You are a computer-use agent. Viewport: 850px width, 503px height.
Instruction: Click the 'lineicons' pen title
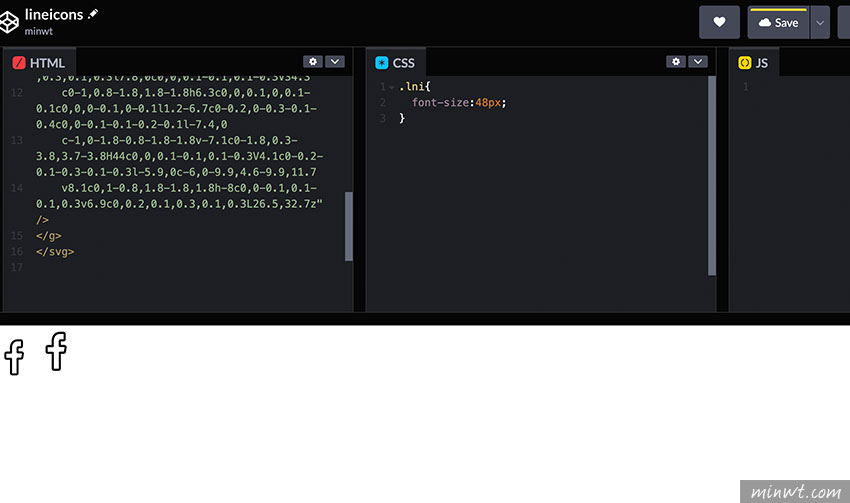[54, 14]
